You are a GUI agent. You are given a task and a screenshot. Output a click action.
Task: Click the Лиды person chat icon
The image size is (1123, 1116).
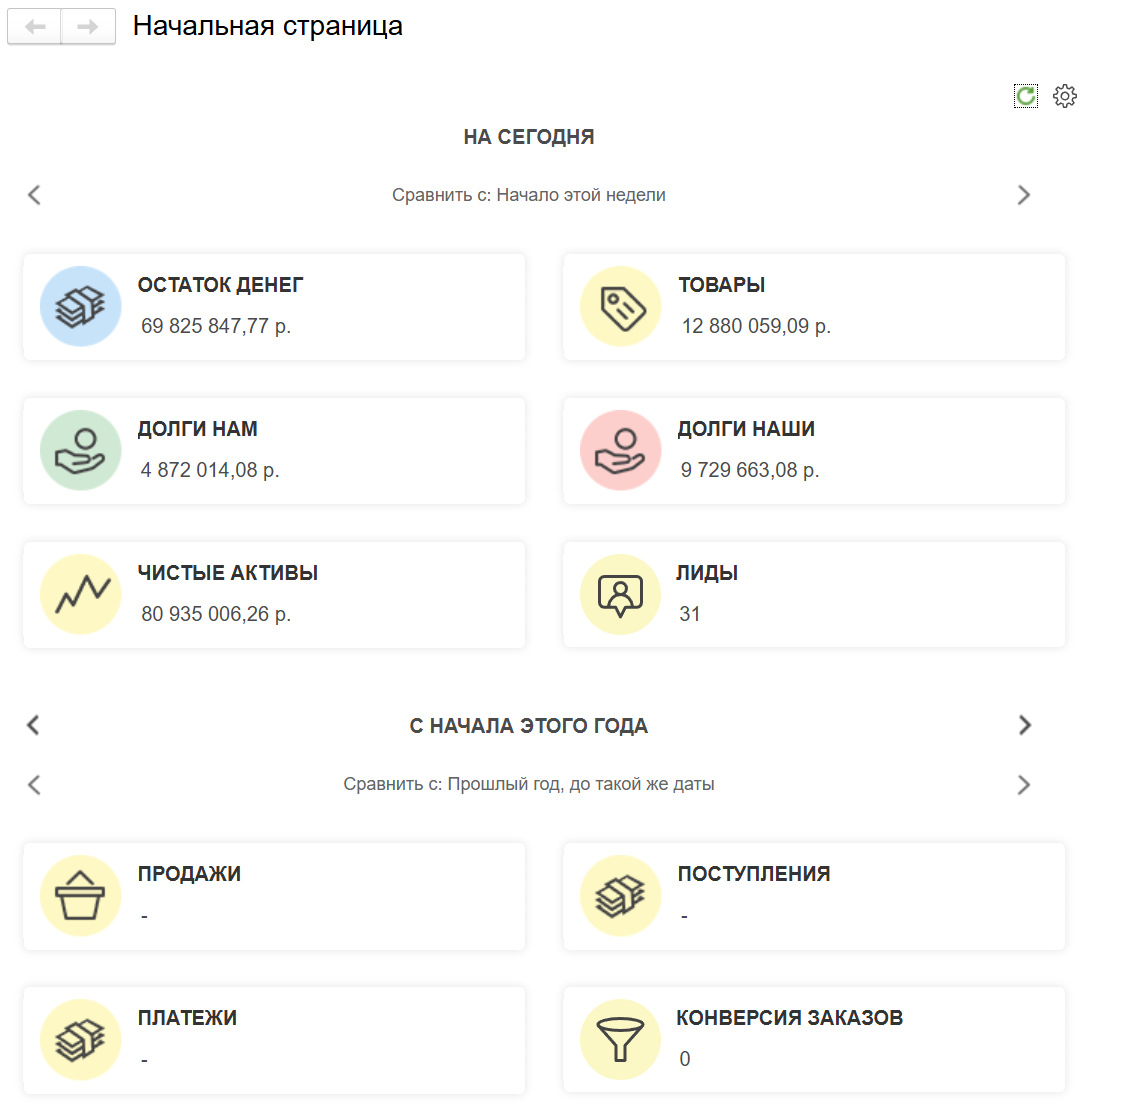(x=621, y=594)
